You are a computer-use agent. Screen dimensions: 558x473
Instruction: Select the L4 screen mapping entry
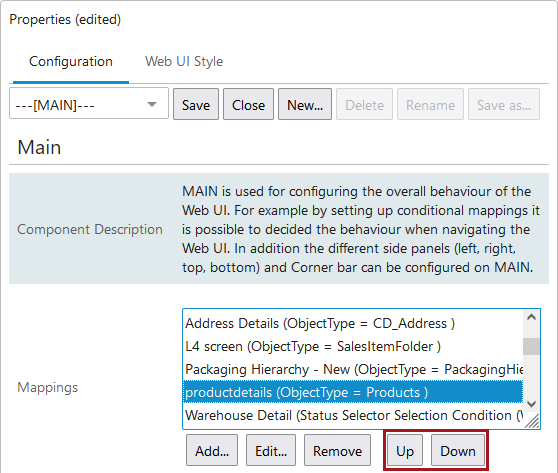(x=353, y=346)
